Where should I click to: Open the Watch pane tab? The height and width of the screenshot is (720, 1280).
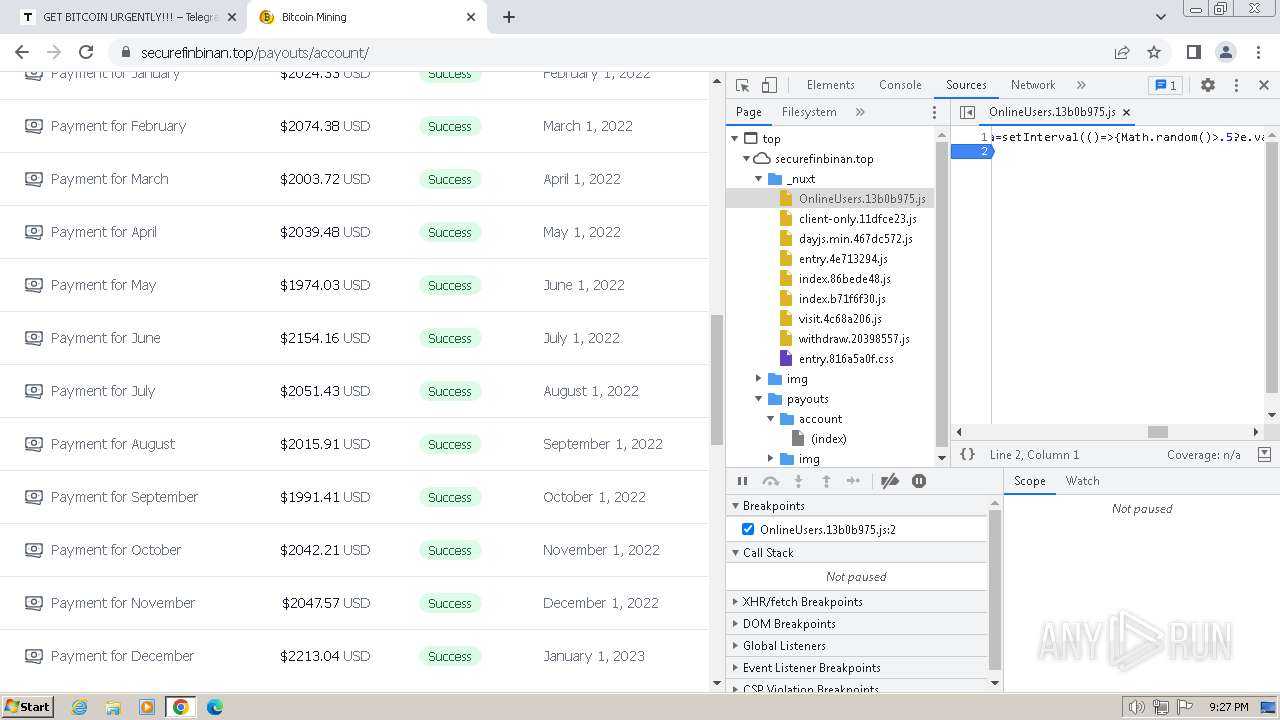[x=1082, y=481]
